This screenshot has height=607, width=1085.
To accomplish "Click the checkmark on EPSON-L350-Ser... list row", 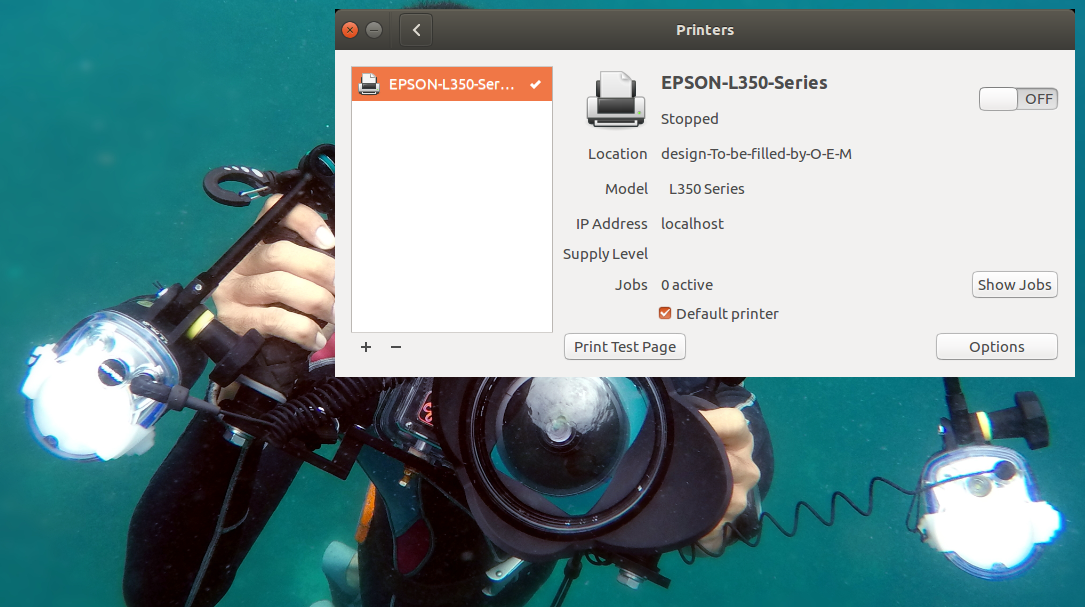I will point(535,84).
